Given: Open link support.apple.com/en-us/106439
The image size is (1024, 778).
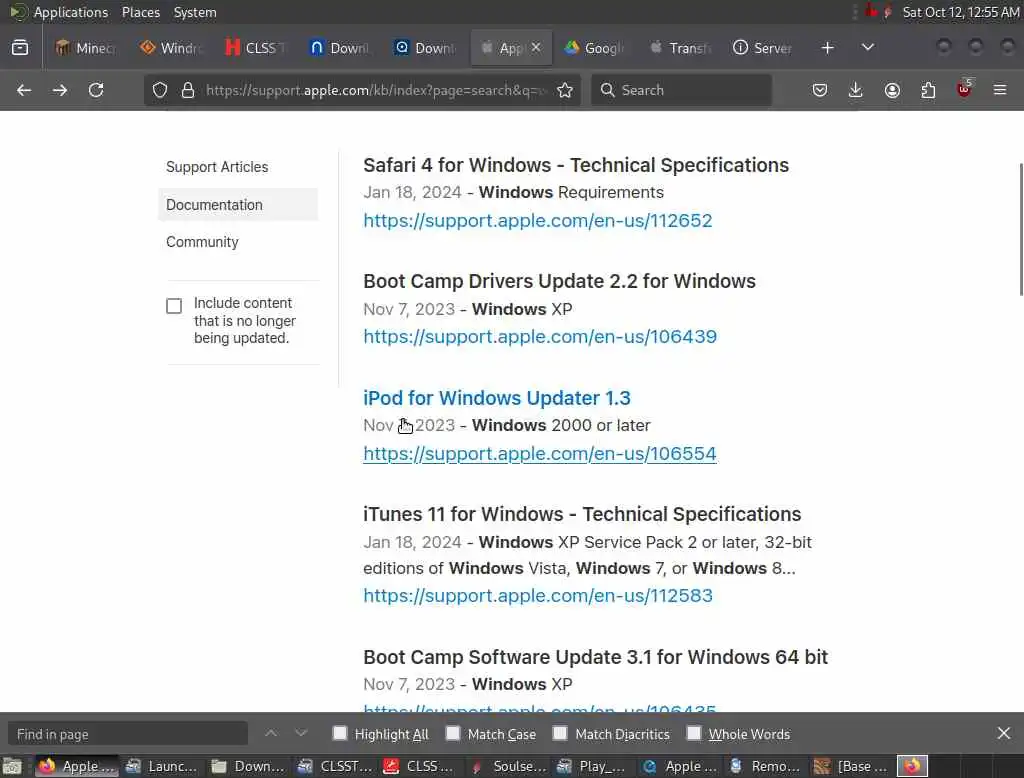Looking at the screenshot, I should click(540, 336).
